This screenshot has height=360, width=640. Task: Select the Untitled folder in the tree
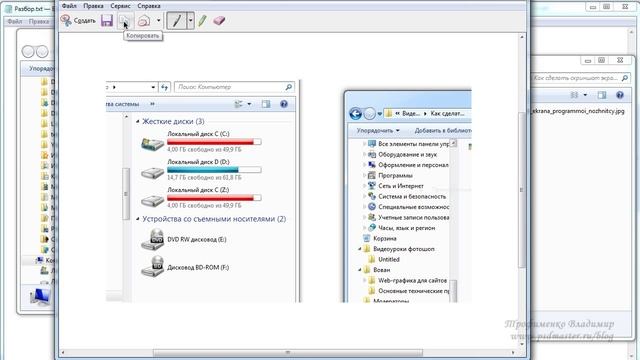point(389,259)
